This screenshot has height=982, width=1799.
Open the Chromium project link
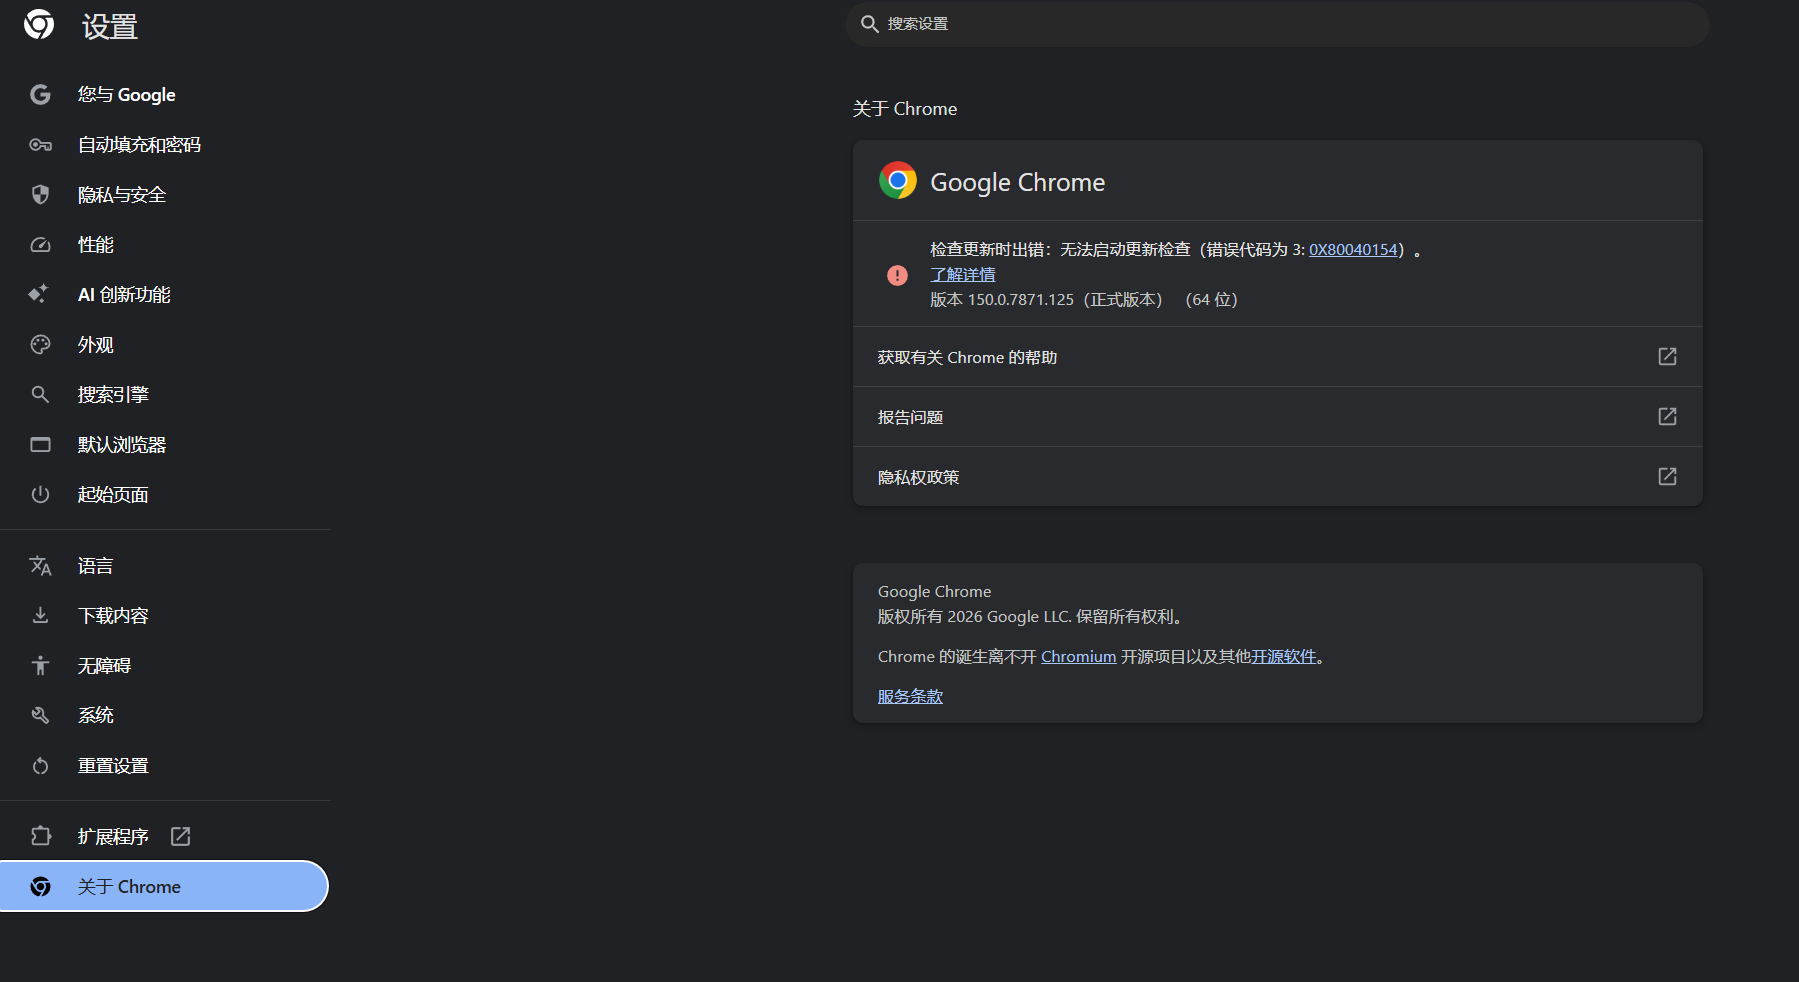pos(1078,657)
